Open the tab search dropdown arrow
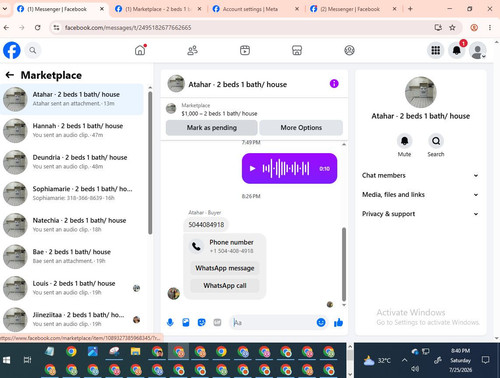 [x=5, y=9]
